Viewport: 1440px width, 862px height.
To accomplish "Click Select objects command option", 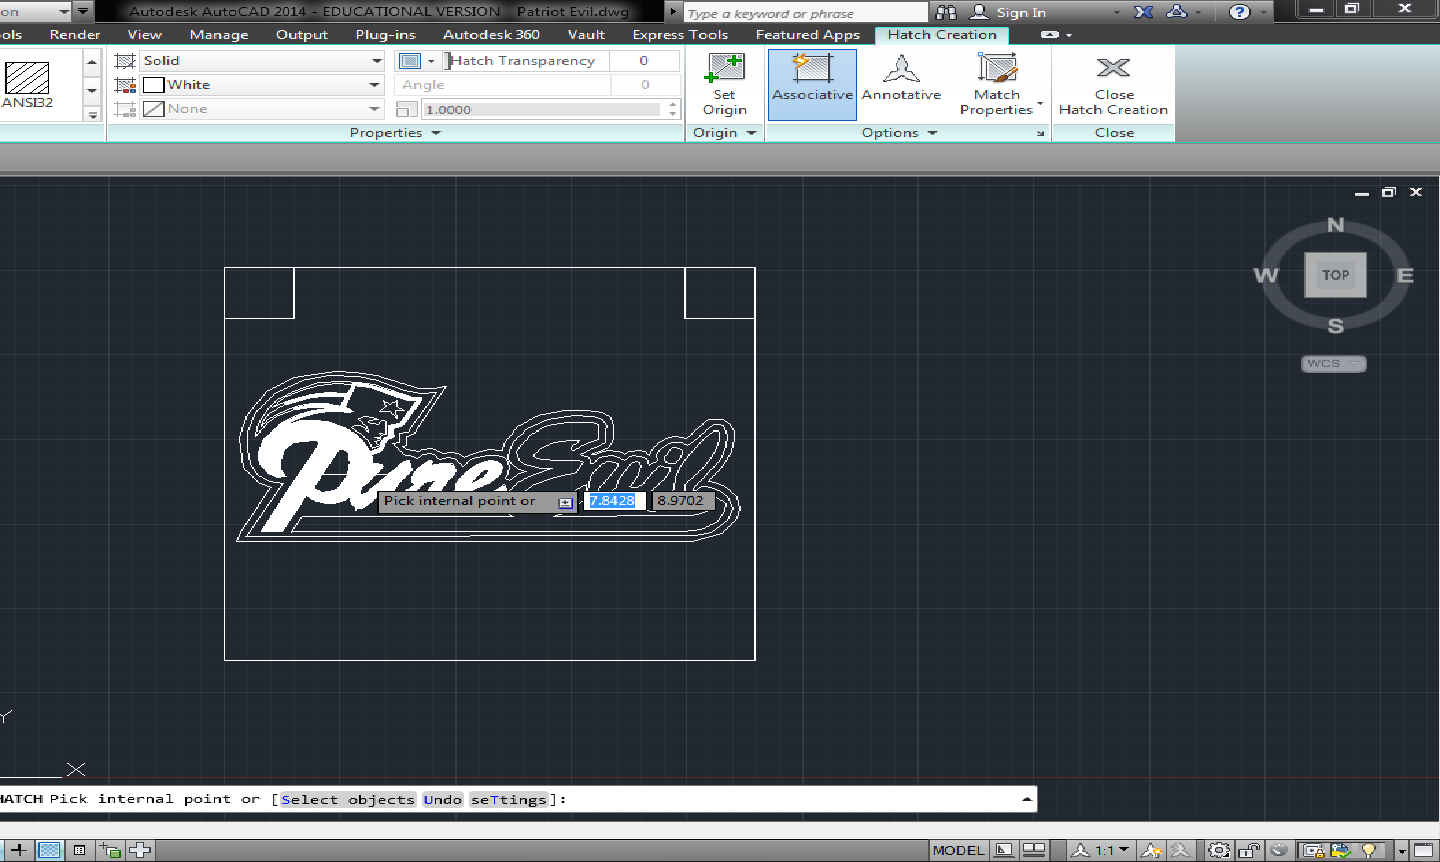I will (348, 799).
